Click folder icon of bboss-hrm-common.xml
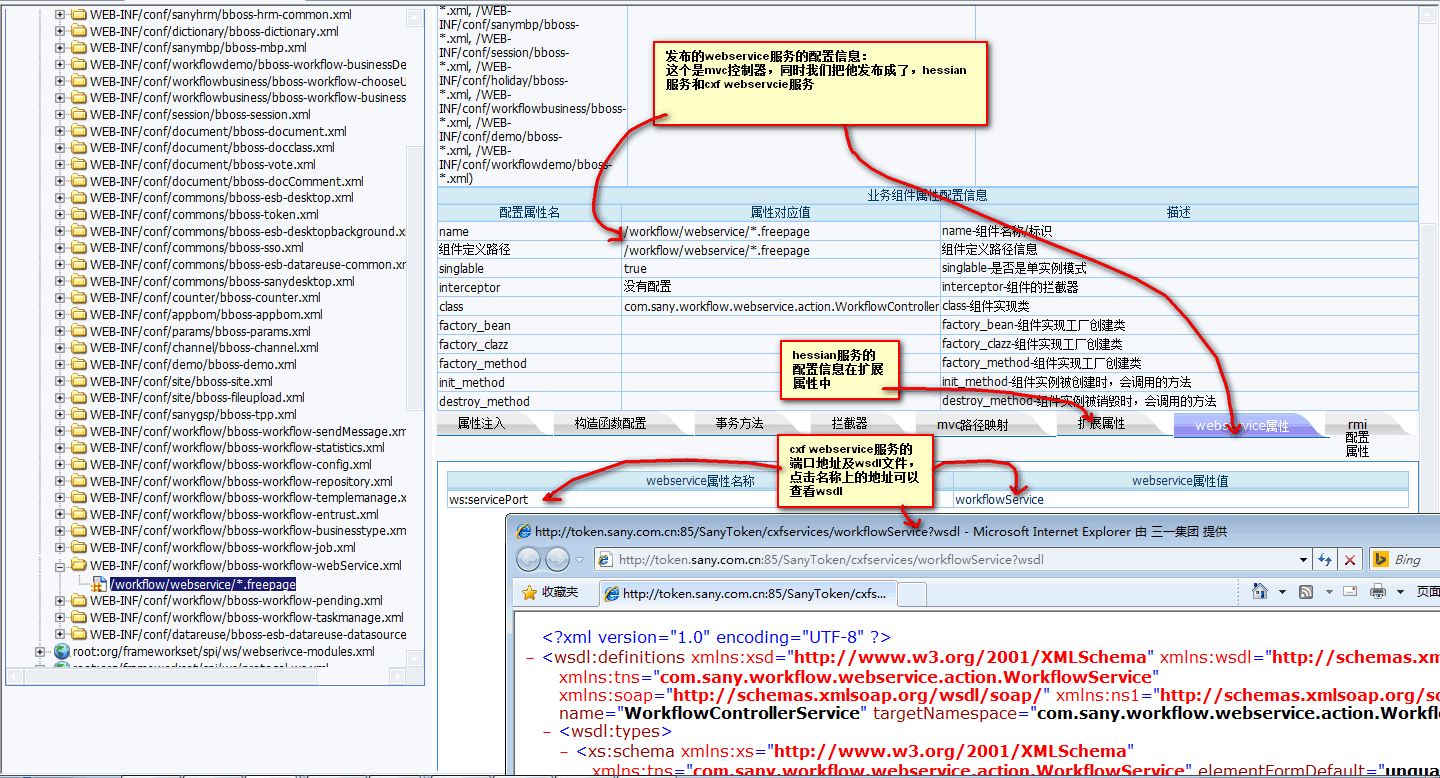Screen dimensions: 1440x778 79,15
